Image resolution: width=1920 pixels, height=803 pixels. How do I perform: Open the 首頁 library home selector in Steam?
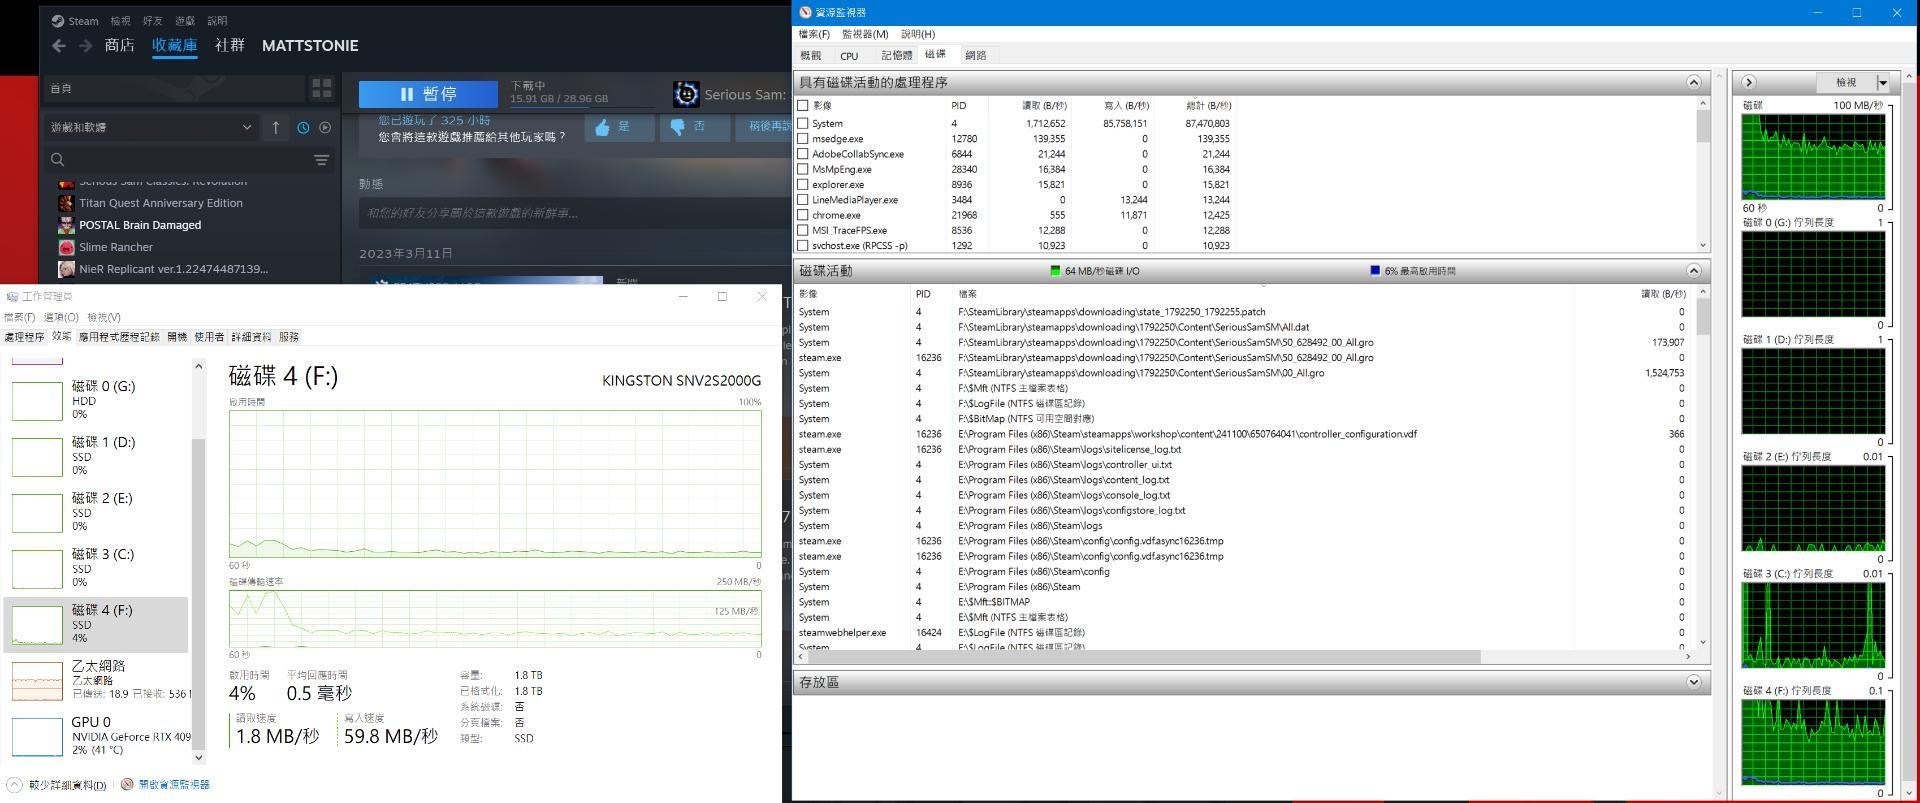coord(174,88)
